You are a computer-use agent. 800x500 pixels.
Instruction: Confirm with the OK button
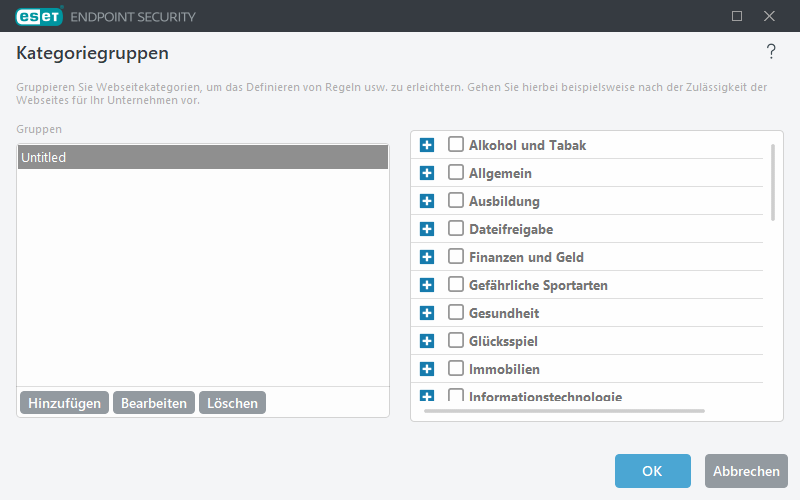tap(652, 471)
